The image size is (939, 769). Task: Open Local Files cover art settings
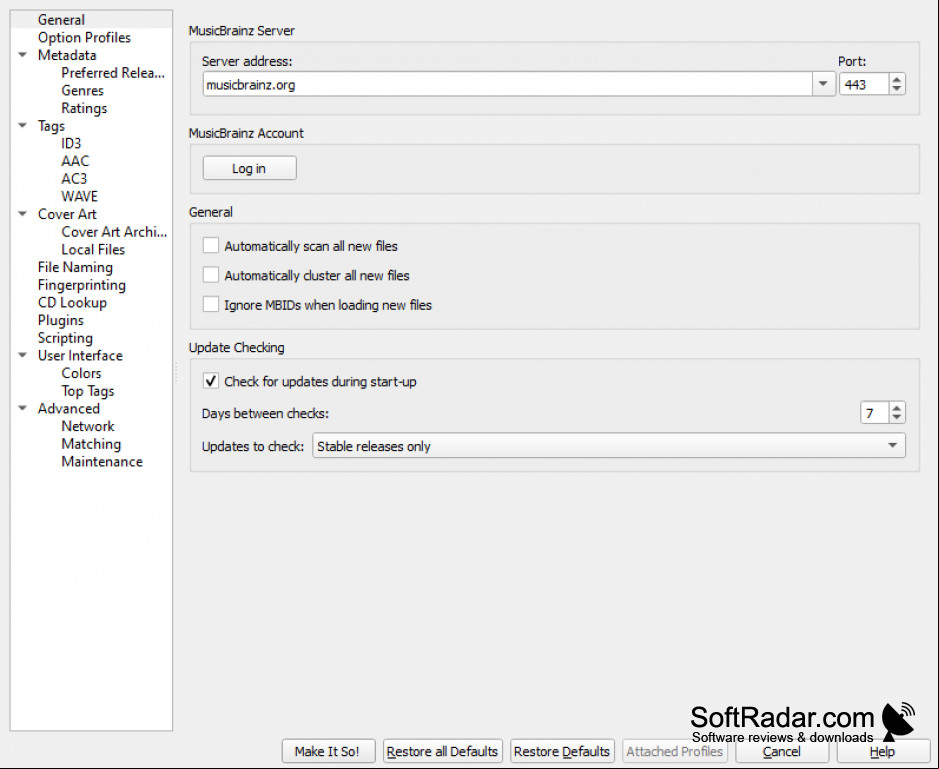click(93, 249)
